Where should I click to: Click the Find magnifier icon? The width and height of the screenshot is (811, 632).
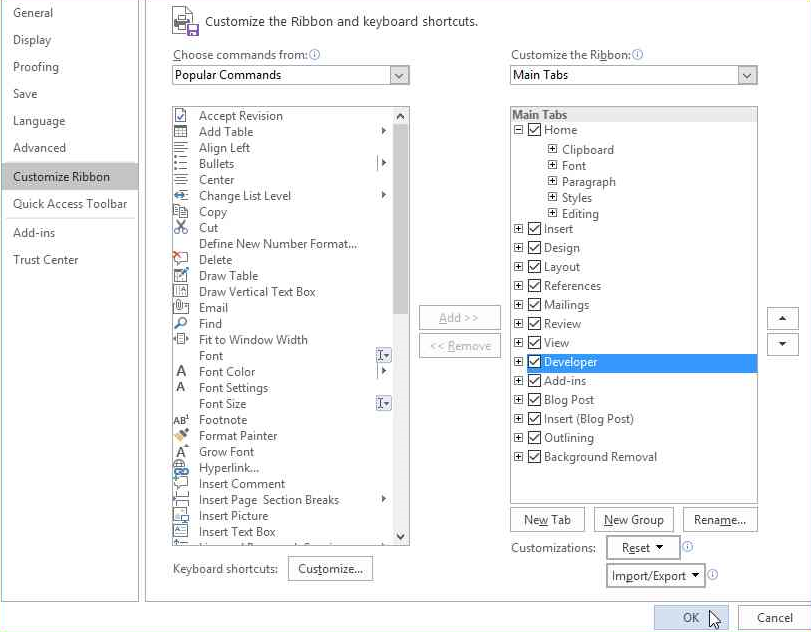click(181, 324)
